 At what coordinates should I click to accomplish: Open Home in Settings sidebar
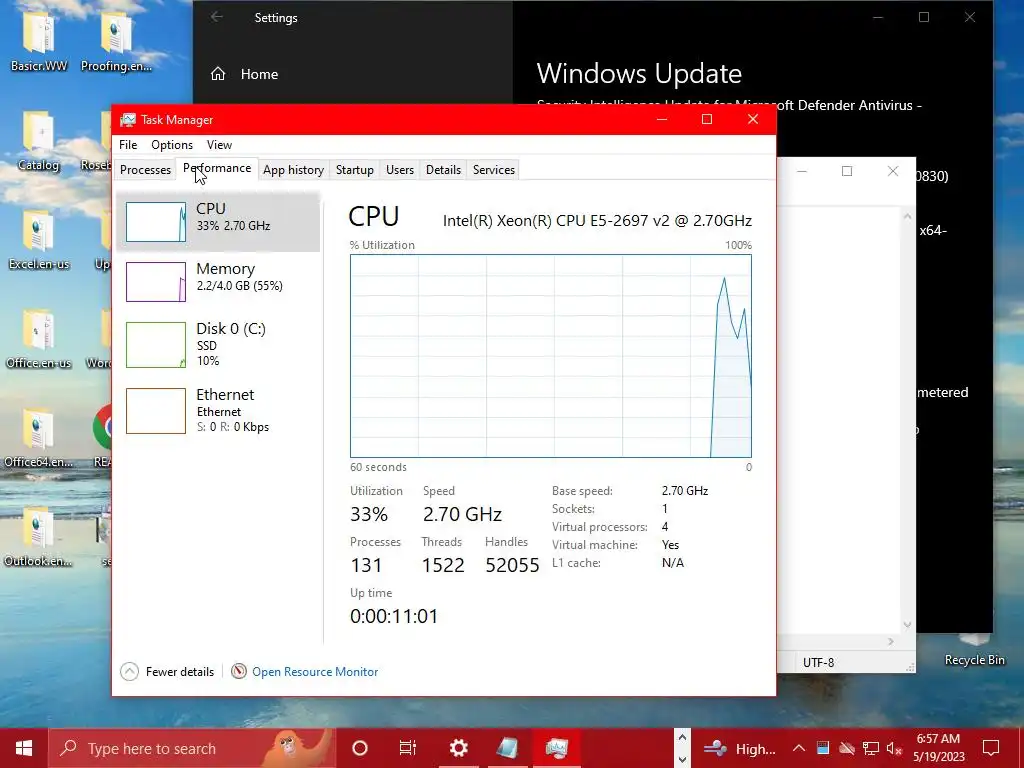click(259, 74)
